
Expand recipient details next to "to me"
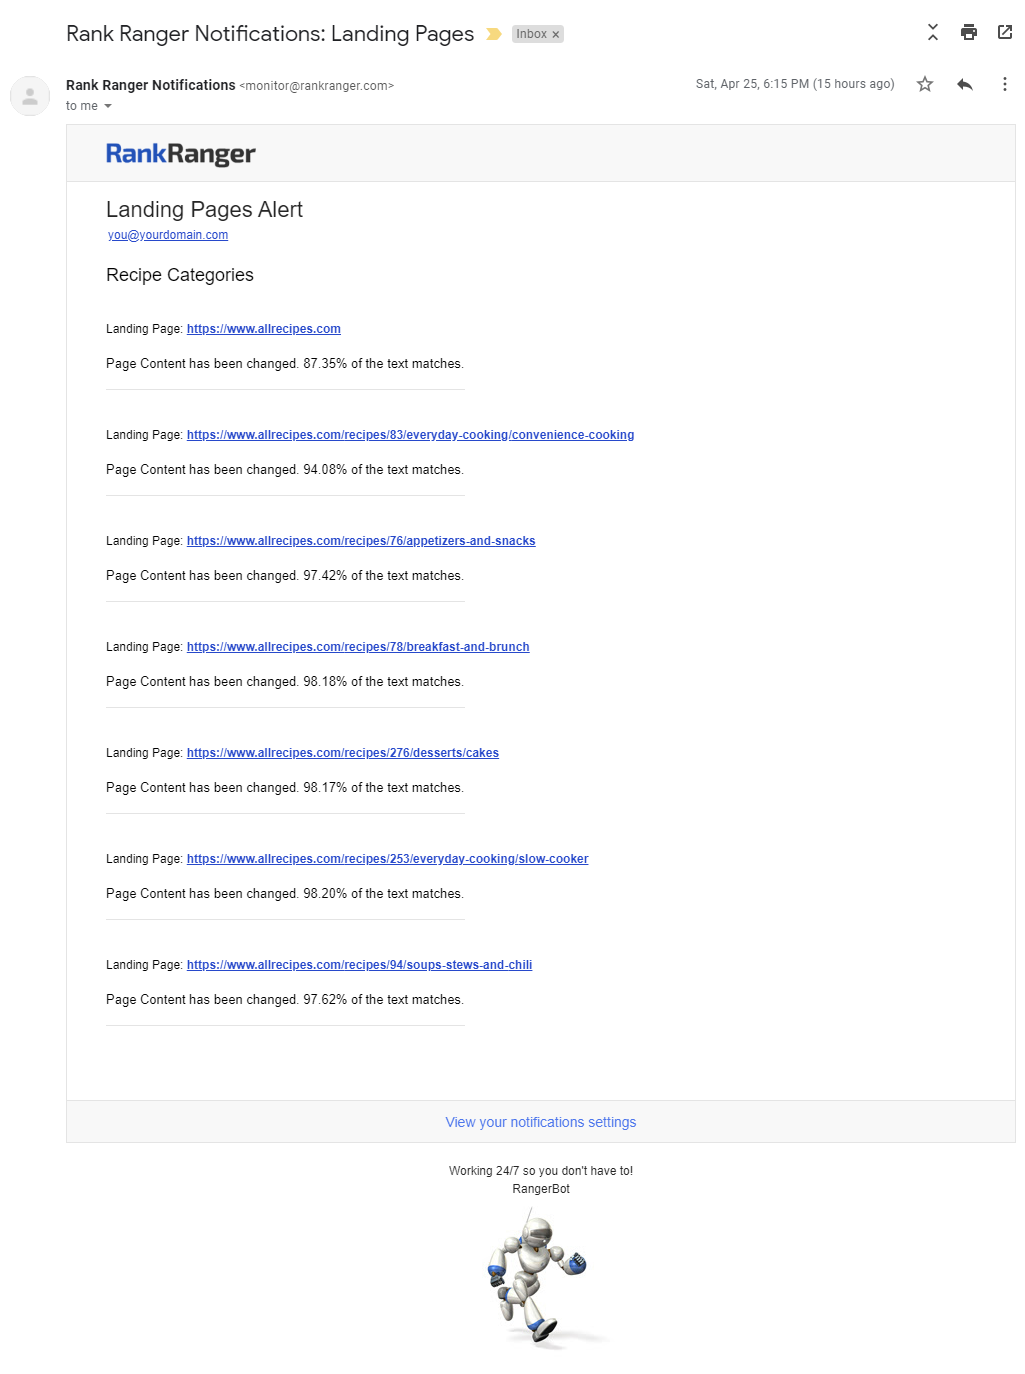point(108,106)
